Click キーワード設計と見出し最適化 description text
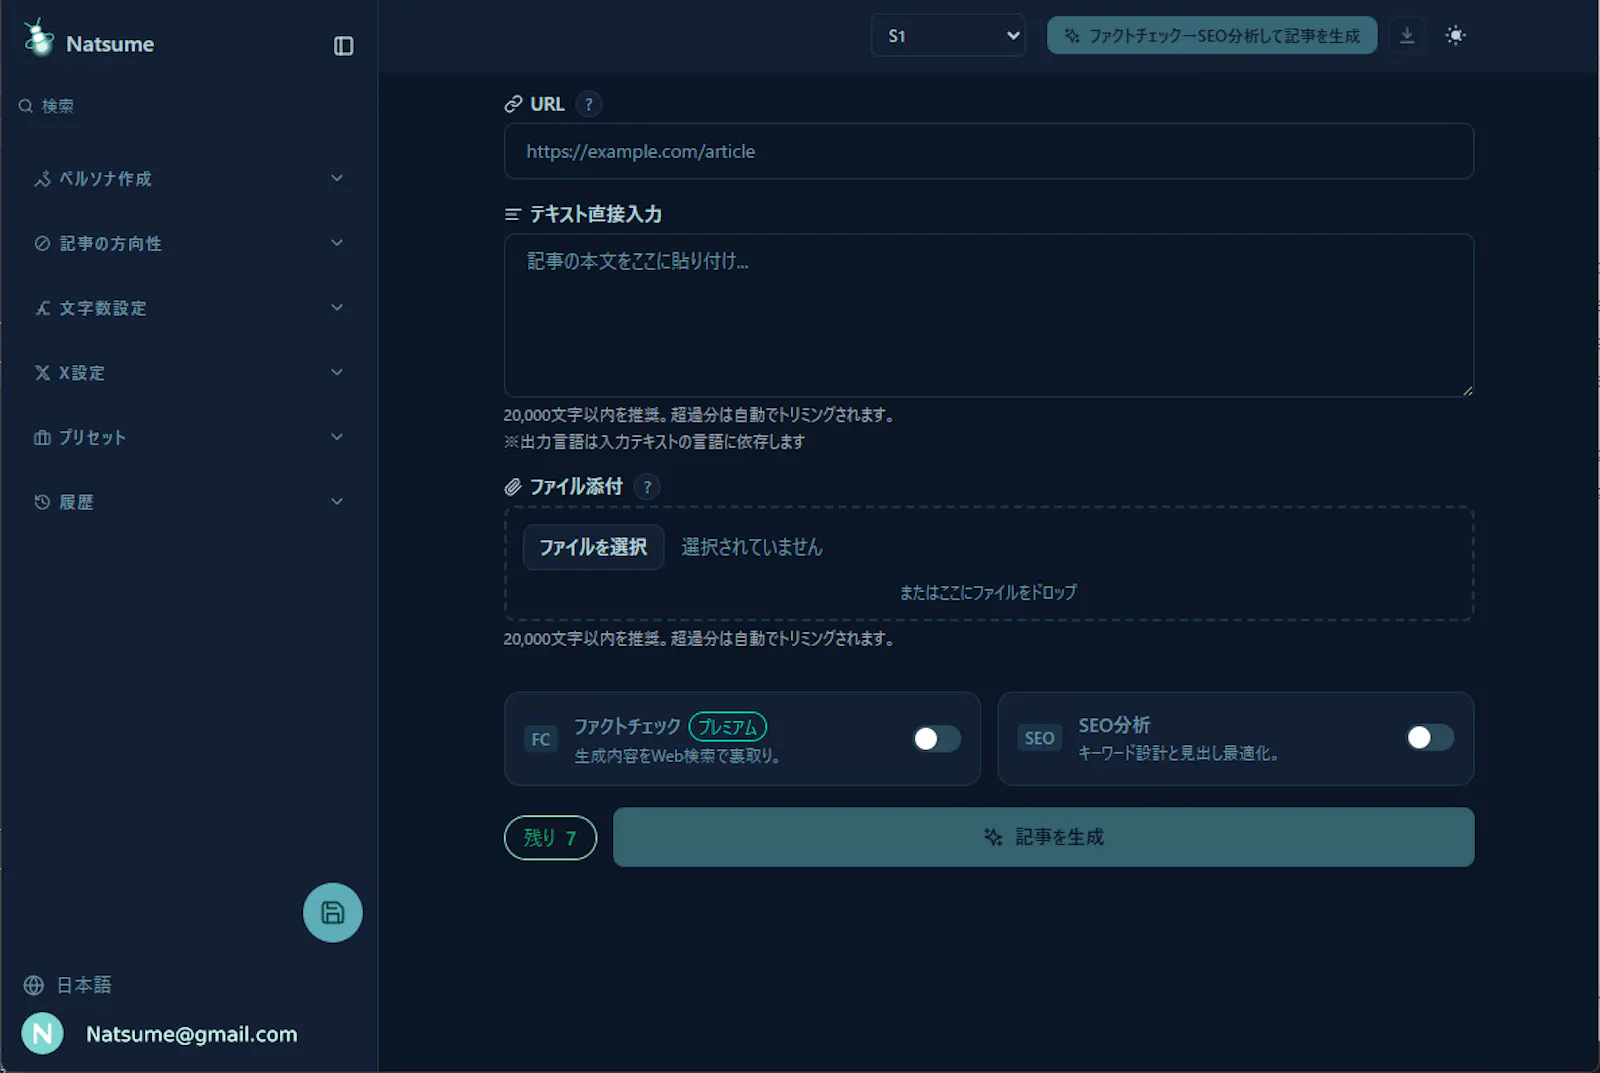 1178,753
